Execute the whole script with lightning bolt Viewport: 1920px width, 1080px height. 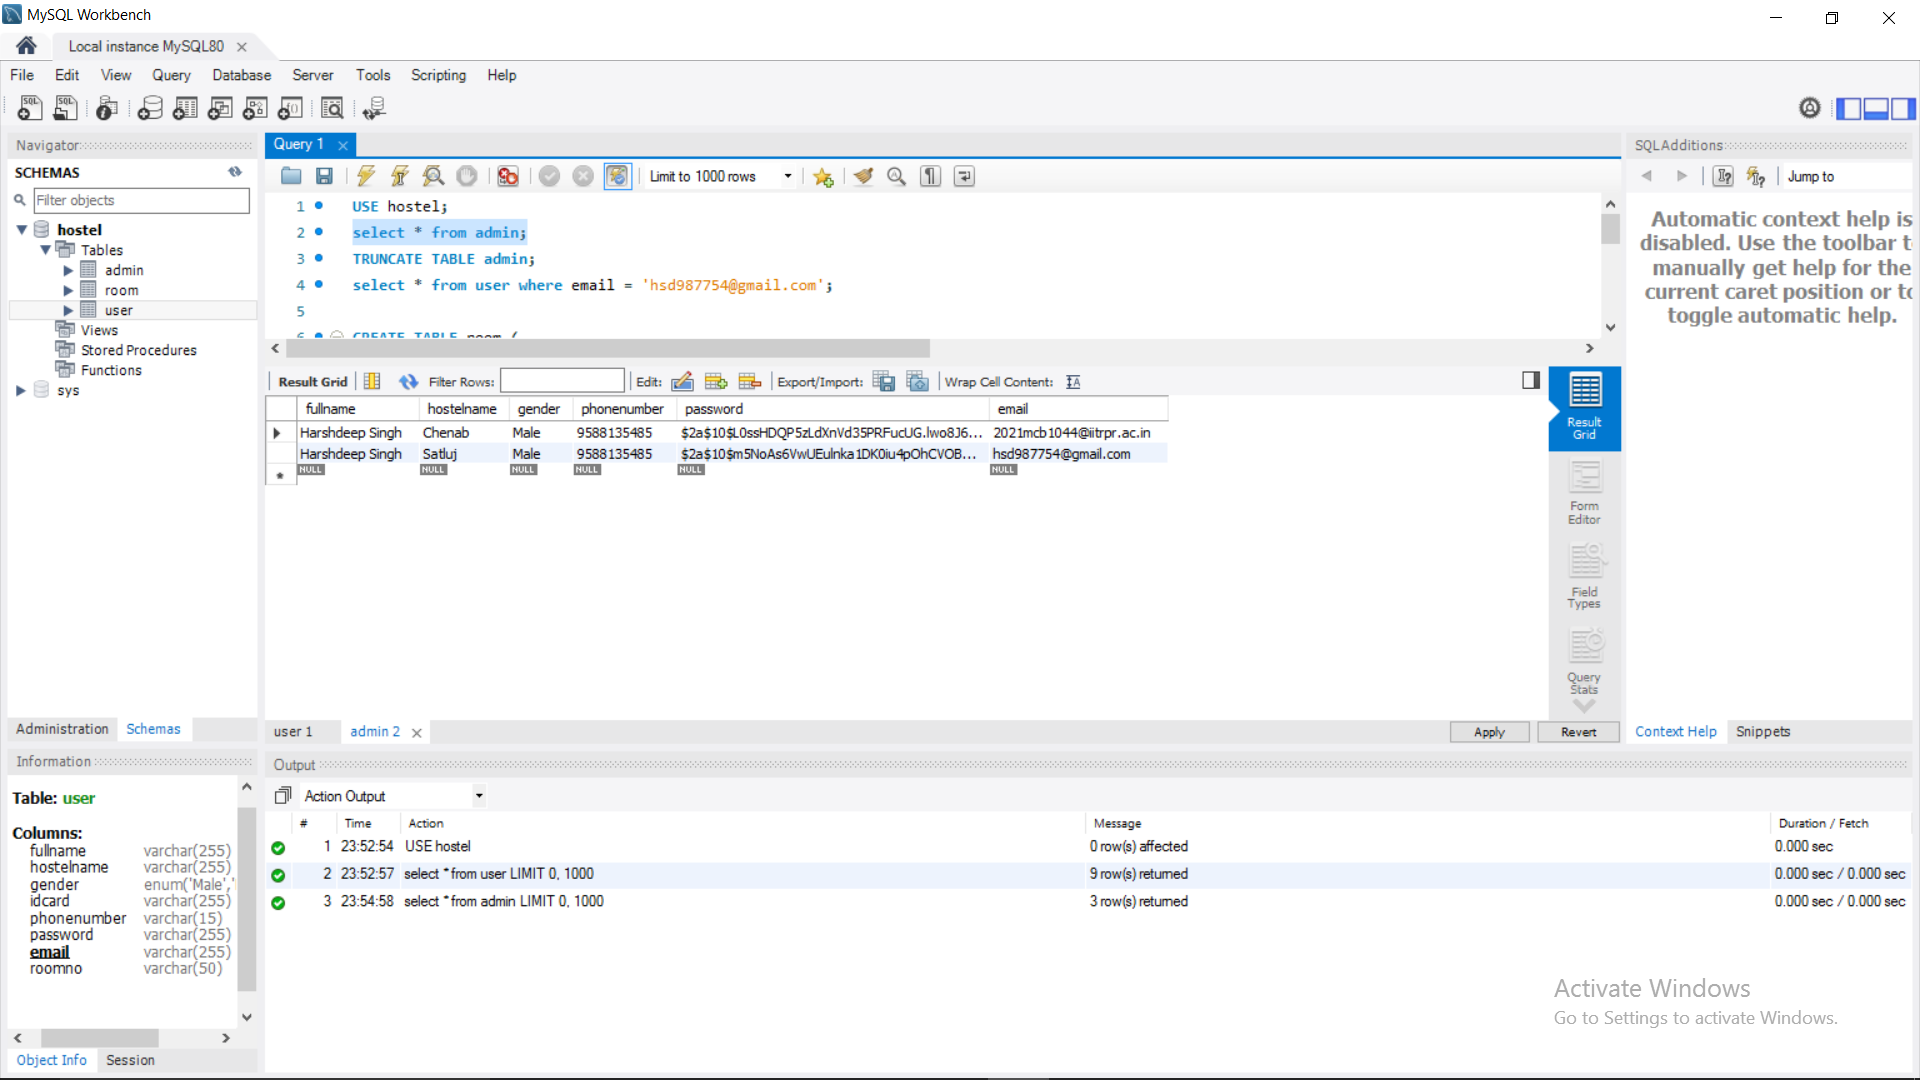coord(366,176)
